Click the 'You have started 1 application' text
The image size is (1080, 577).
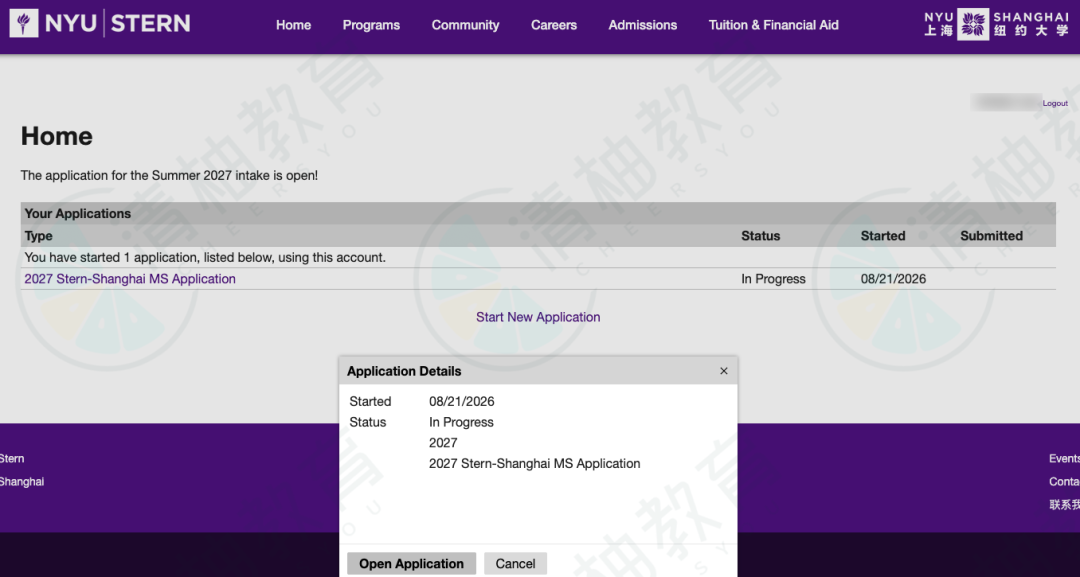pyautogui.click(x=205, y=258)
